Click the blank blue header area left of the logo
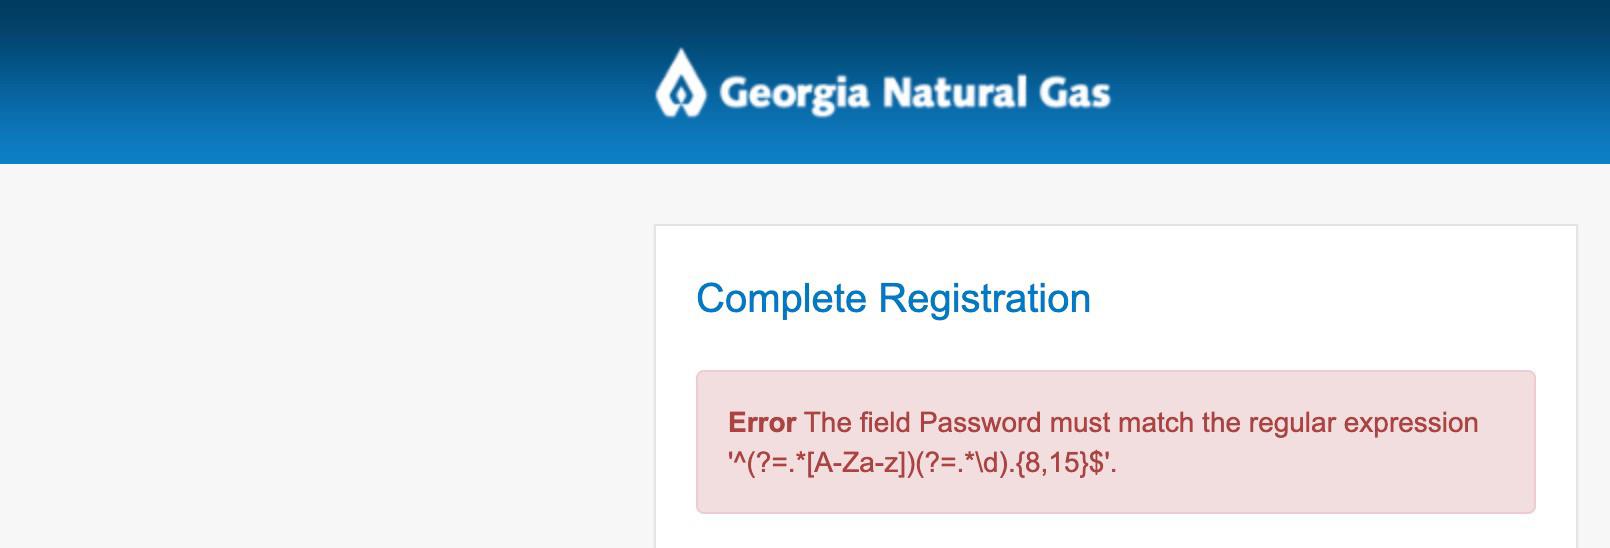 tap(320, 82)
